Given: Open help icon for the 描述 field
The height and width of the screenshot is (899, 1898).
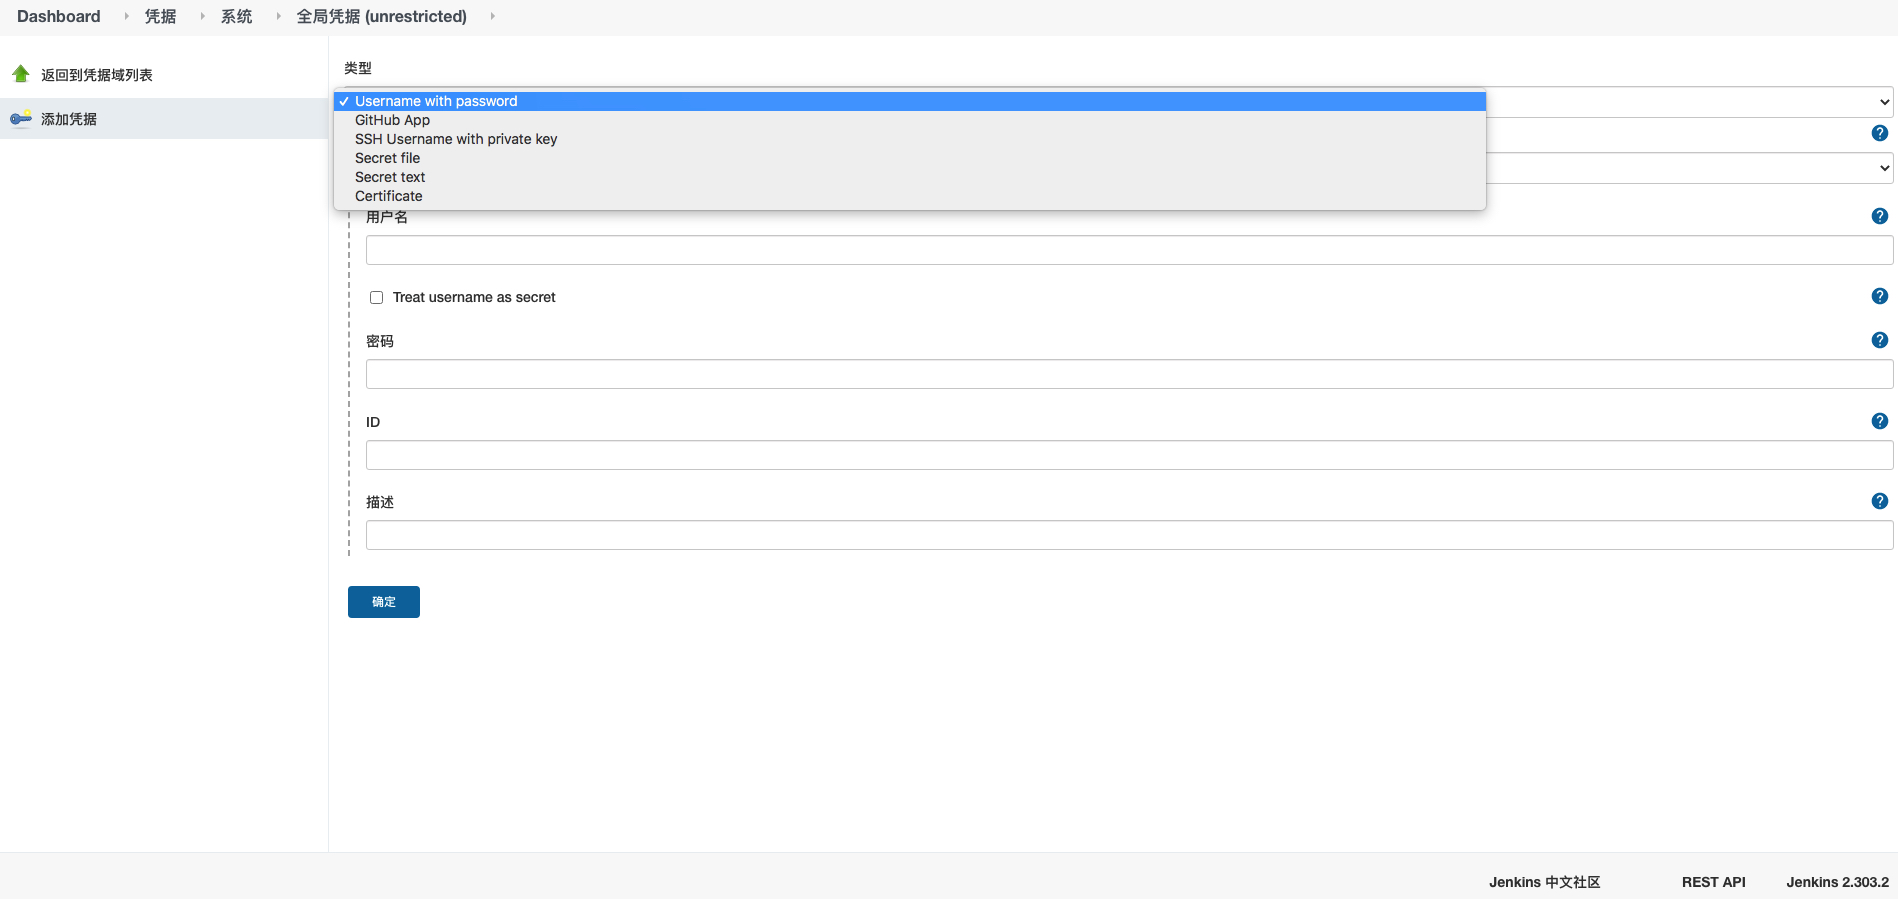Looking at the screenshot, I should [x=1880, y=501].
